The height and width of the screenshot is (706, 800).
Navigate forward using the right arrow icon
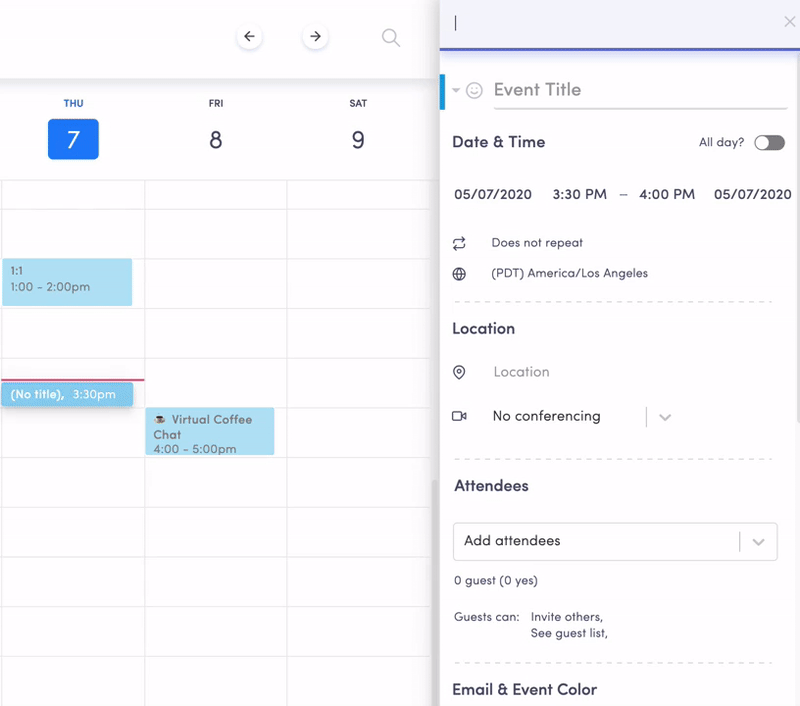(x=315, y=36)
